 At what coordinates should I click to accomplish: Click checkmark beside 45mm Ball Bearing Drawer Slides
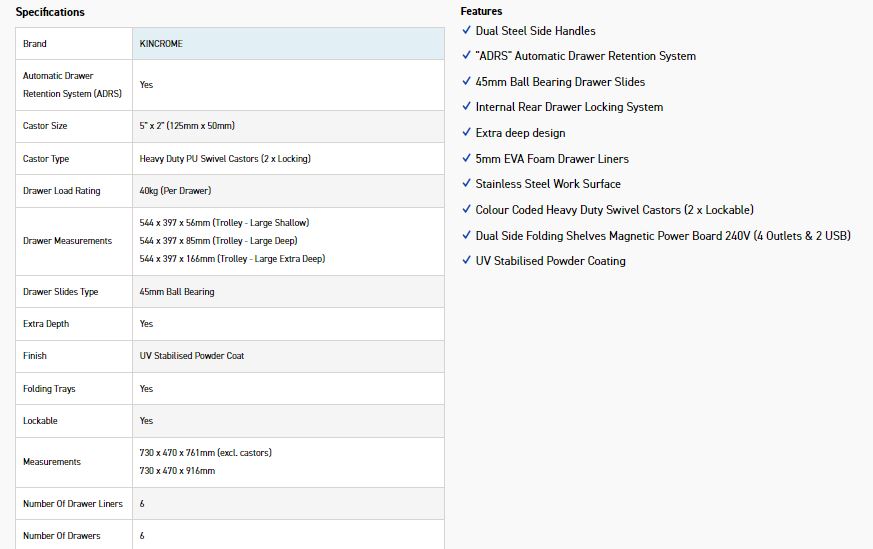pos(466,81)
